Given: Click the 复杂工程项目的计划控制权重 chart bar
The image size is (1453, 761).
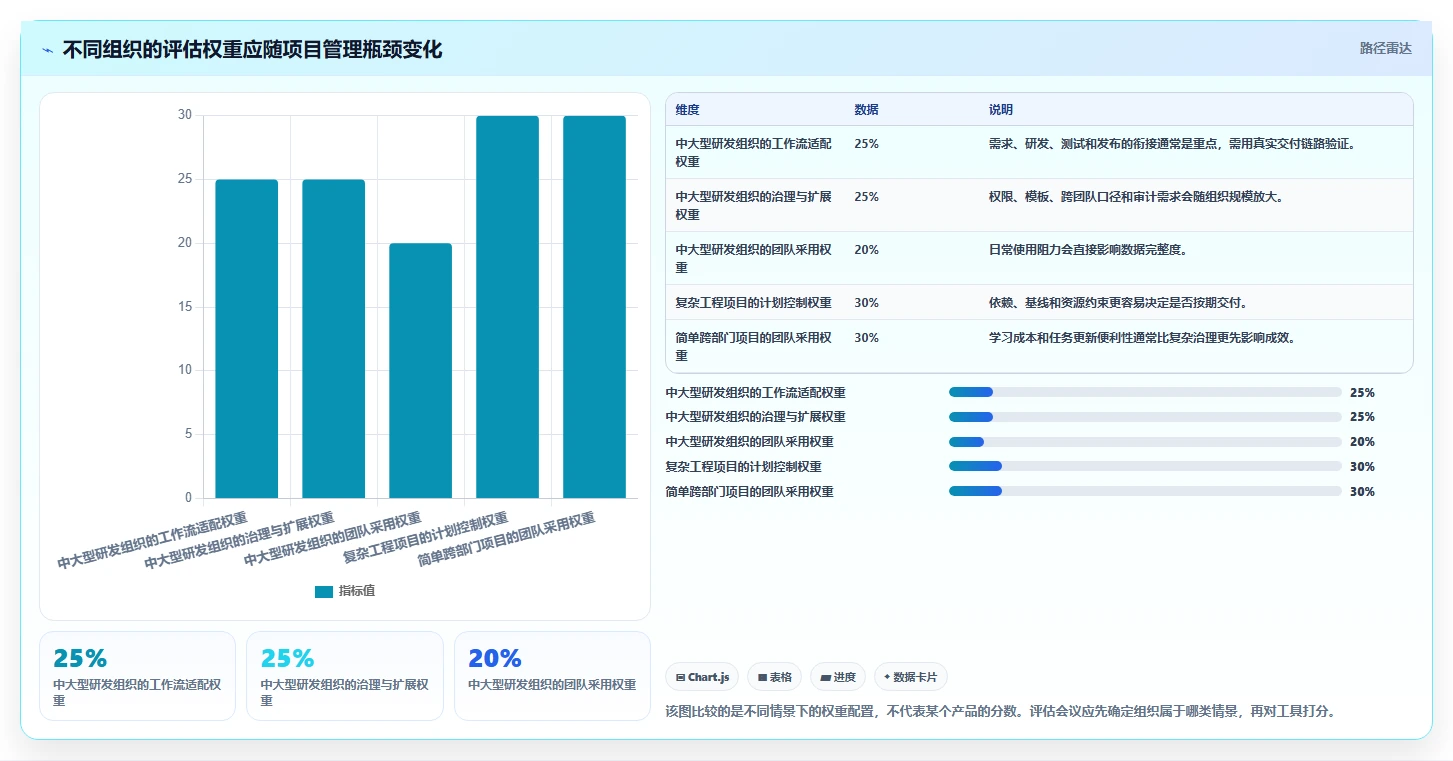Looking at the screenshot, I should coord(508,307).
